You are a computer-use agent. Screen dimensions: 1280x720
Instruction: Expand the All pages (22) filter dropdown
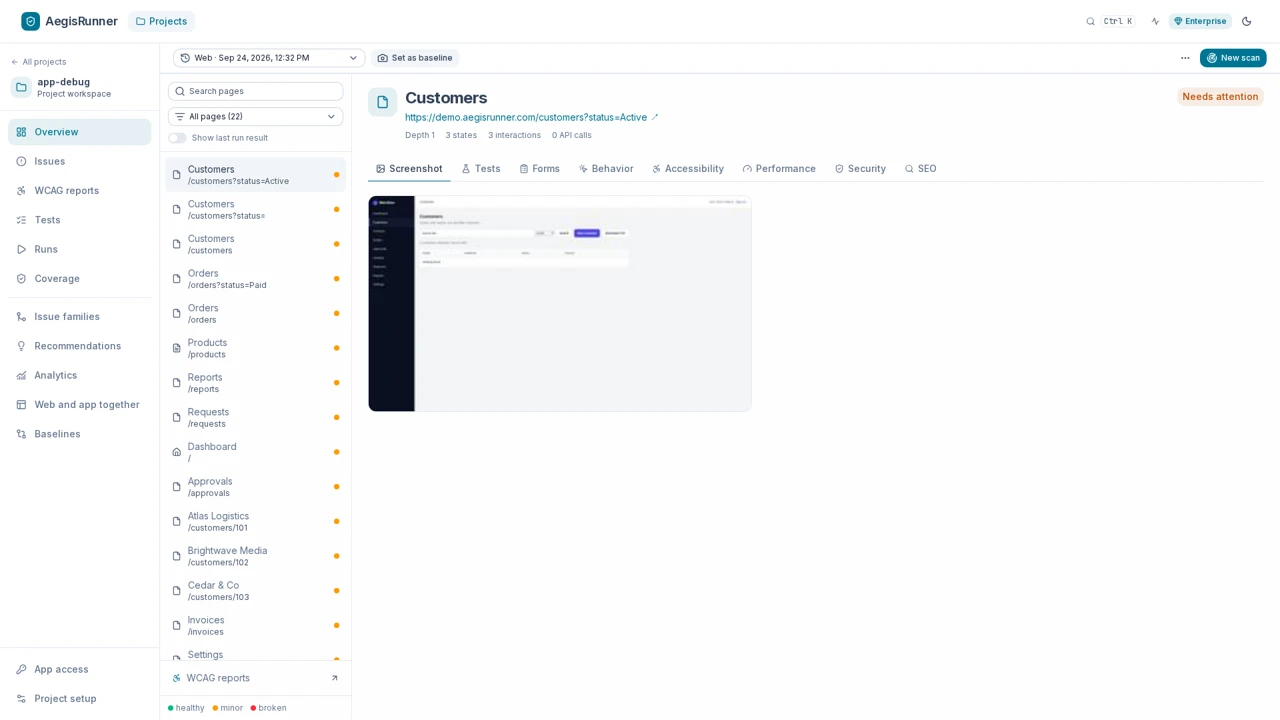(255, 116)
